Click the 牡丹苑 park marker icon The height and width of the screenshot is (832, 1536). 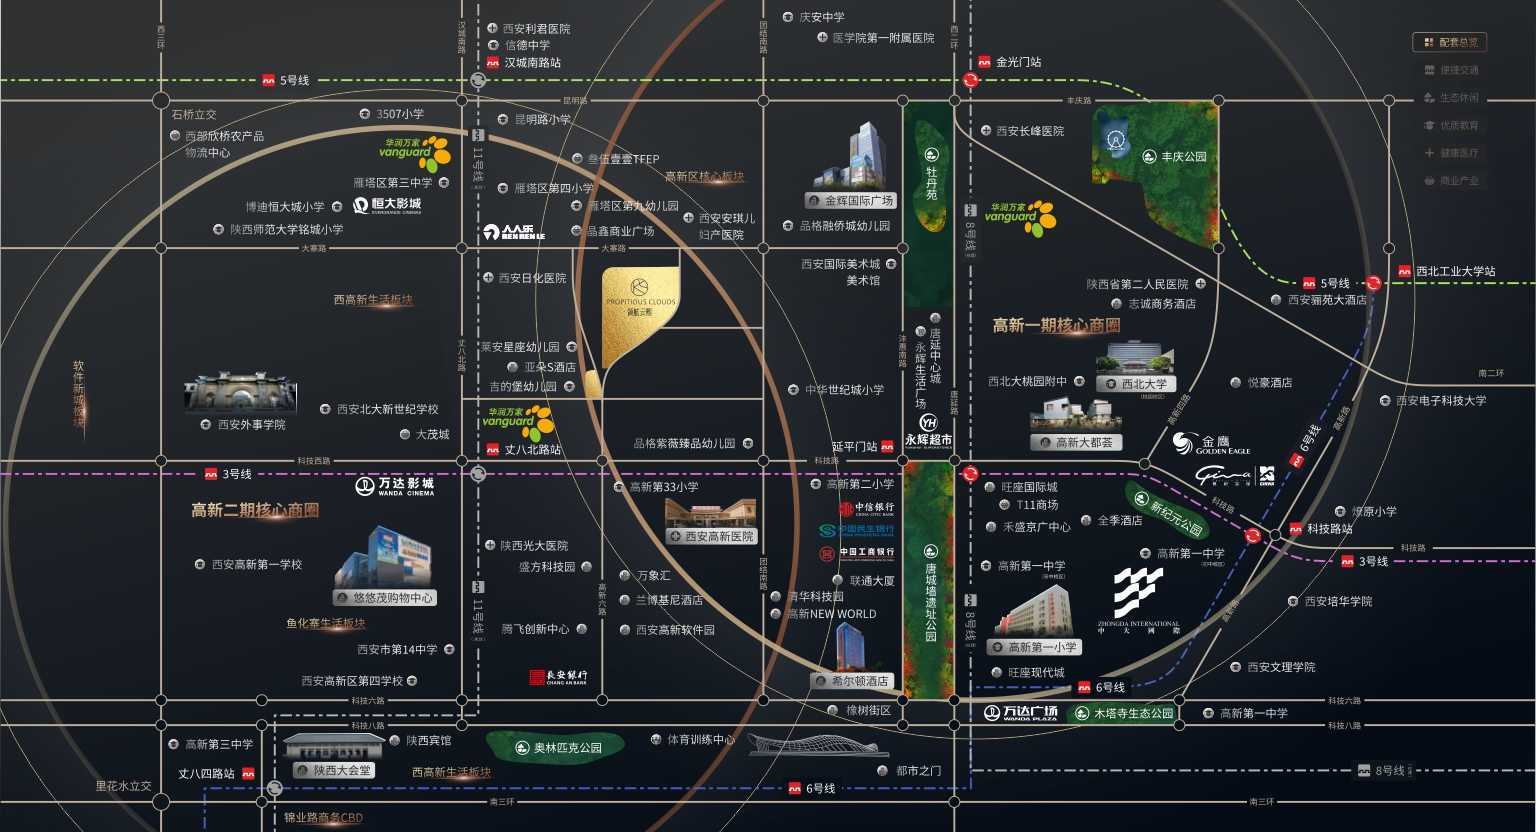(x=932, y=155)
